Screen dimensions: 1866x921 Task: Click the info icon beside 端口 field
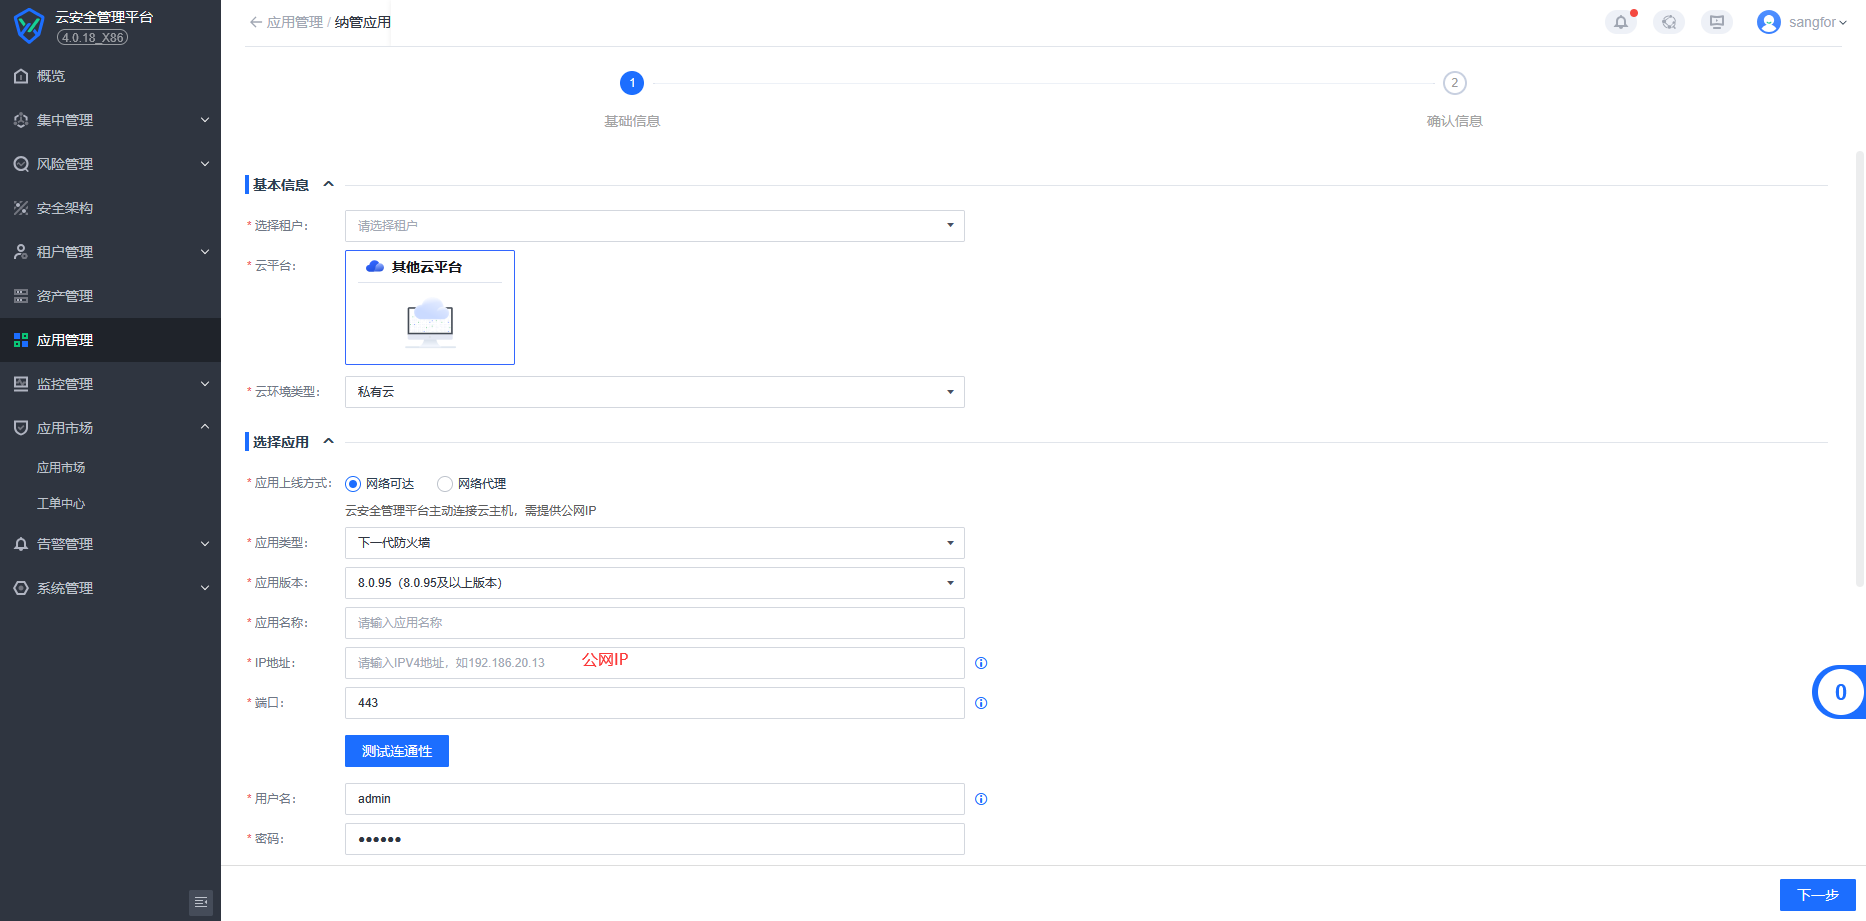click(981, 703)
